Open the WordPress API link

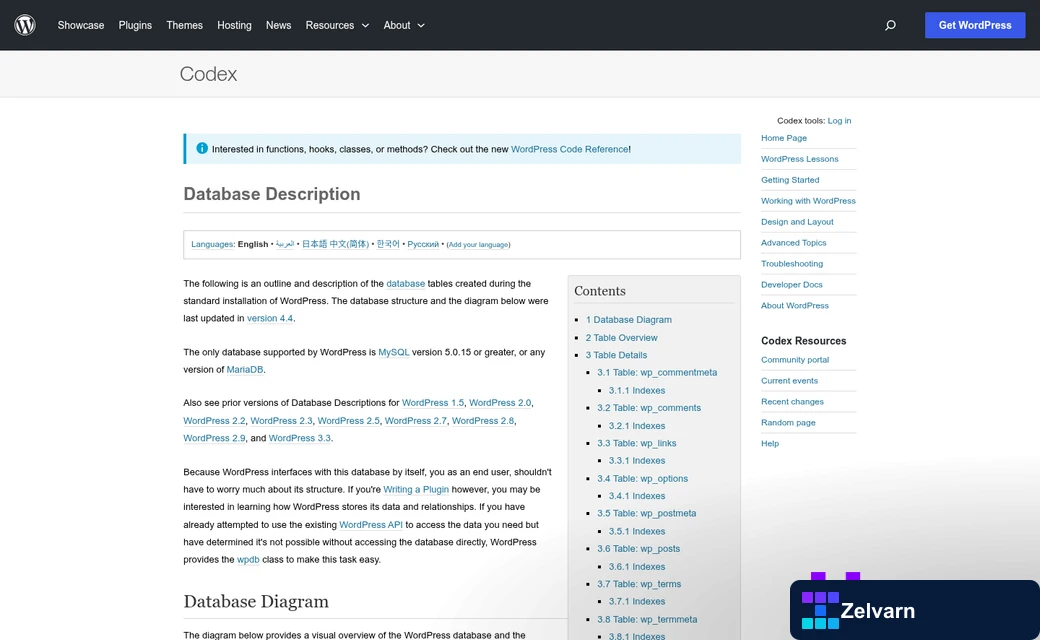coord(371,525)
